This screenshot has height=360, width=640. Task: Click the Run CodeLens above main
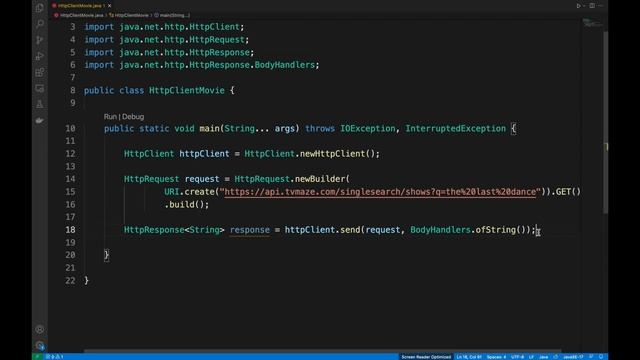click(x=110, y=117)
